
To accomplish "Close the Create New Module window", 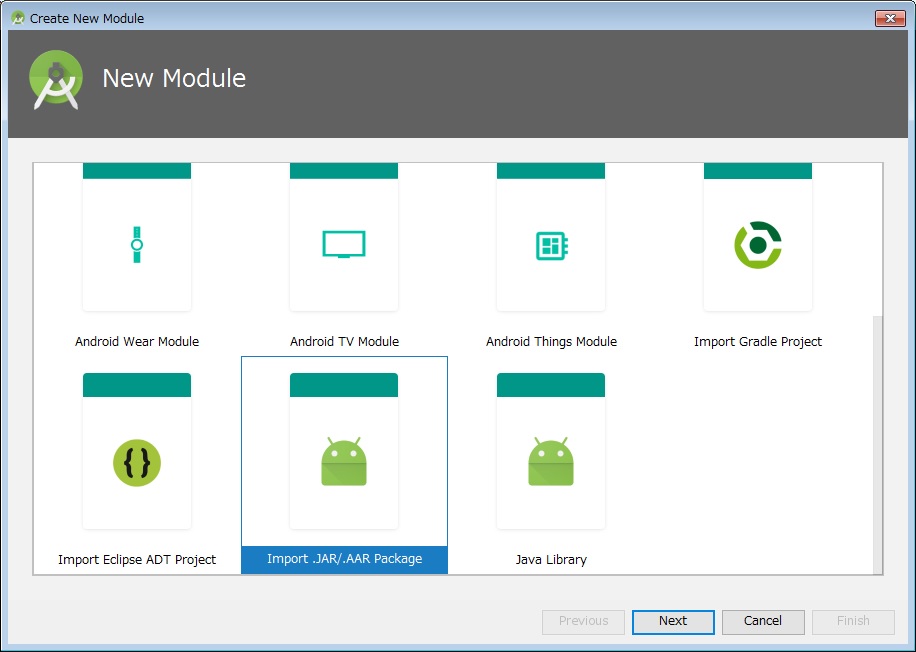I will pyautogui.click(x=890, y=18).
